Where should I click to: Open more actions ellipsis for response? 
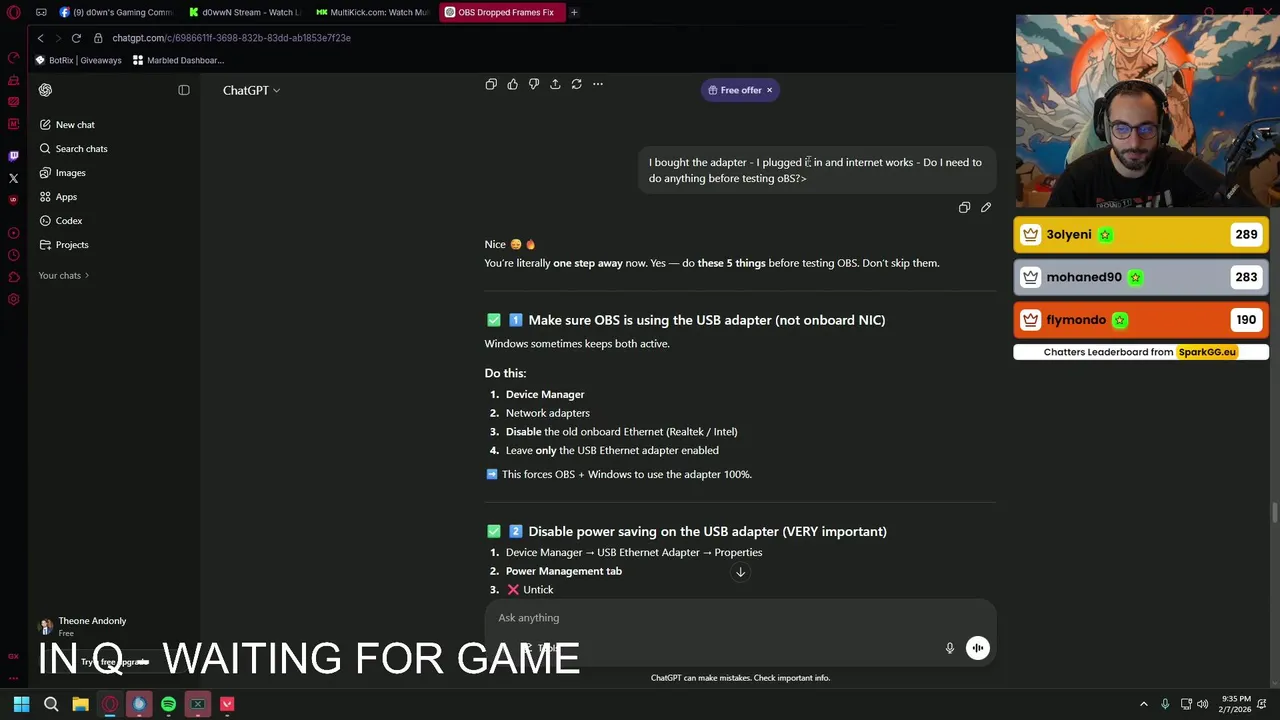[x=598, y=84]
